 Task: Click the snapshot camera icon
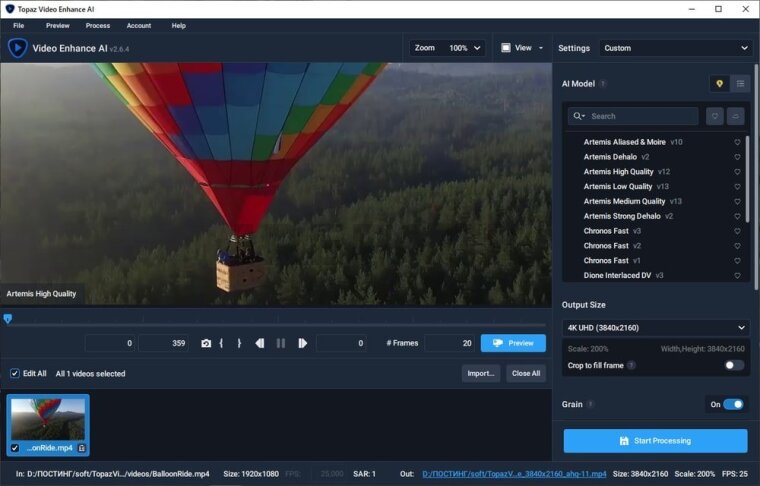(206, 343)
